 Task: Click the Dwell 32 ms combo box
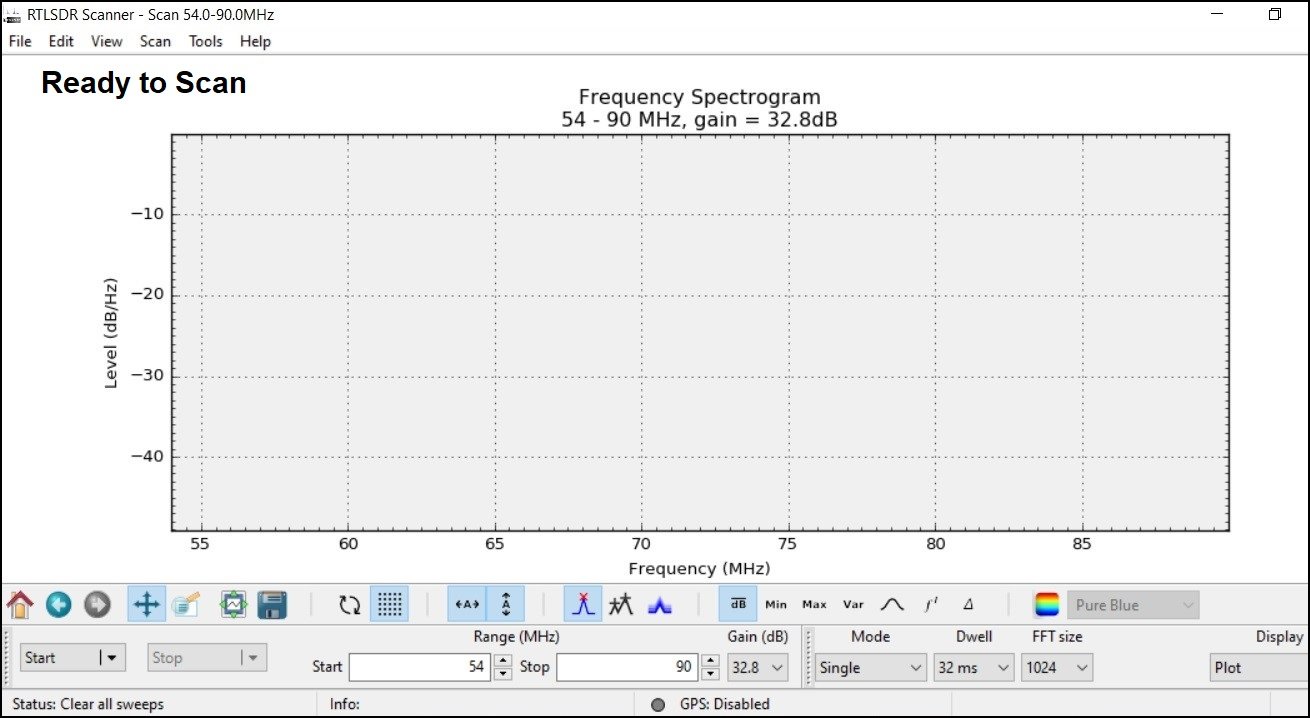[972, 667]
